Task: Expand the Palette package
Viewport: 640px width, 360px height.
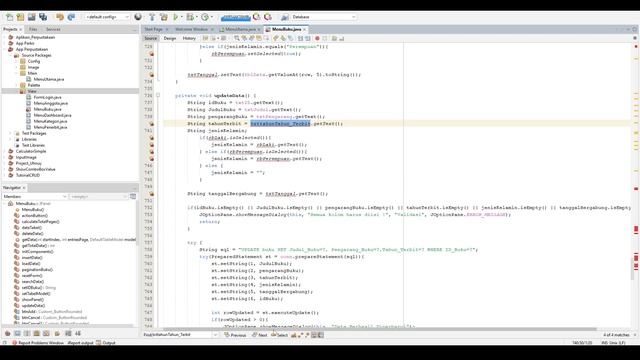Action: click(17, 85)
